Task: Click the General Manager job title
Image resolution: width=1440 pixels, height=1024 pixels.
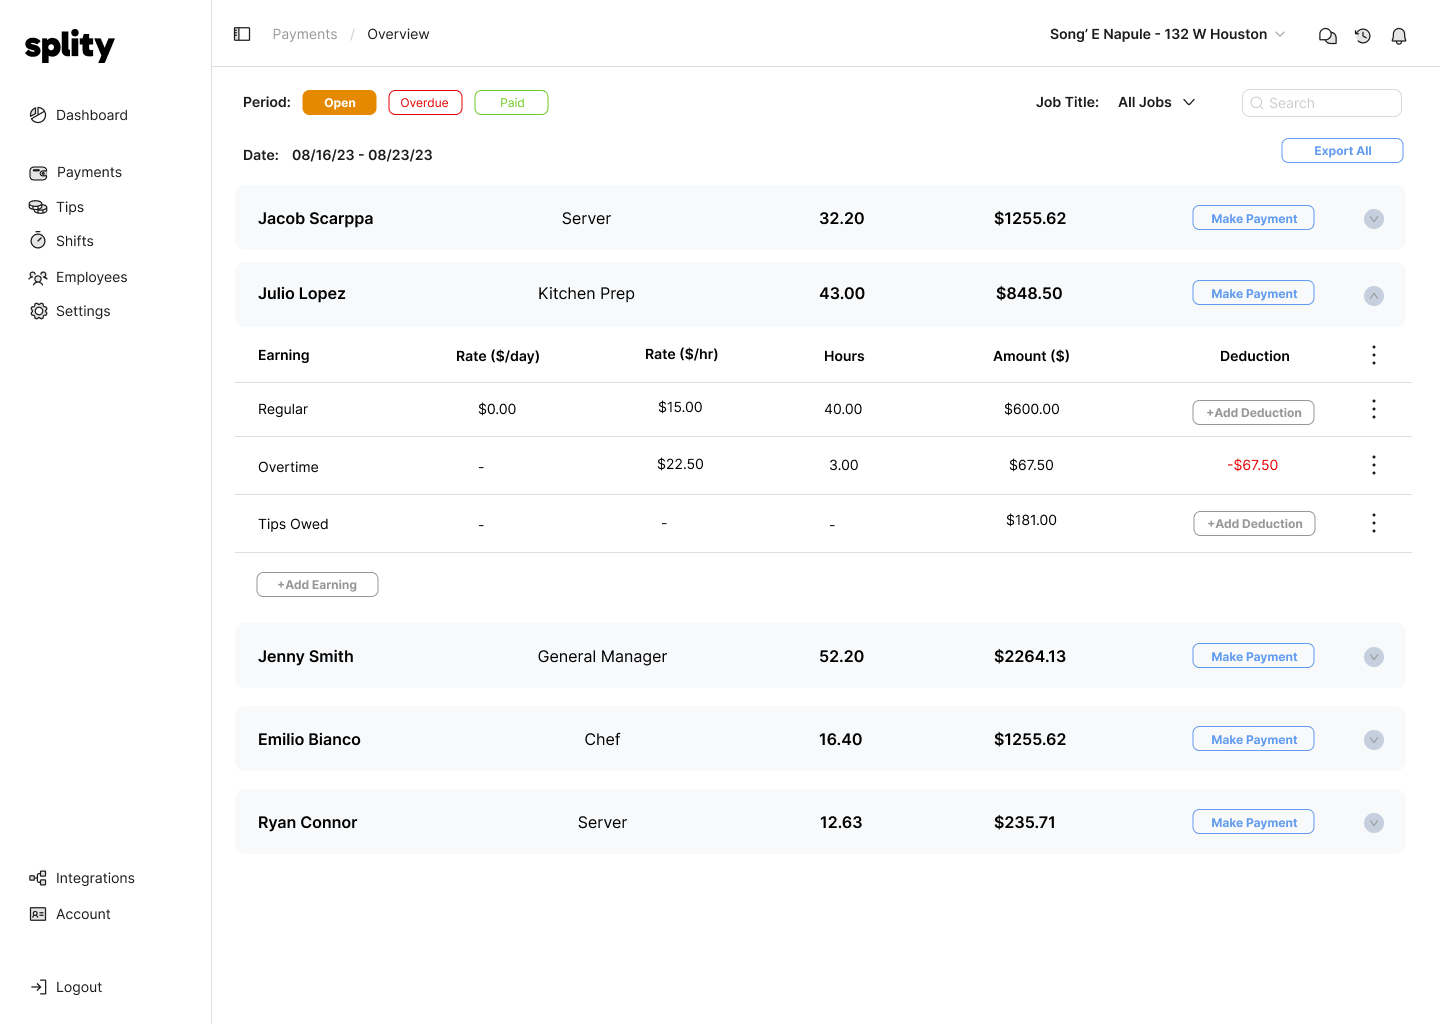Action: tap(602, 656)
